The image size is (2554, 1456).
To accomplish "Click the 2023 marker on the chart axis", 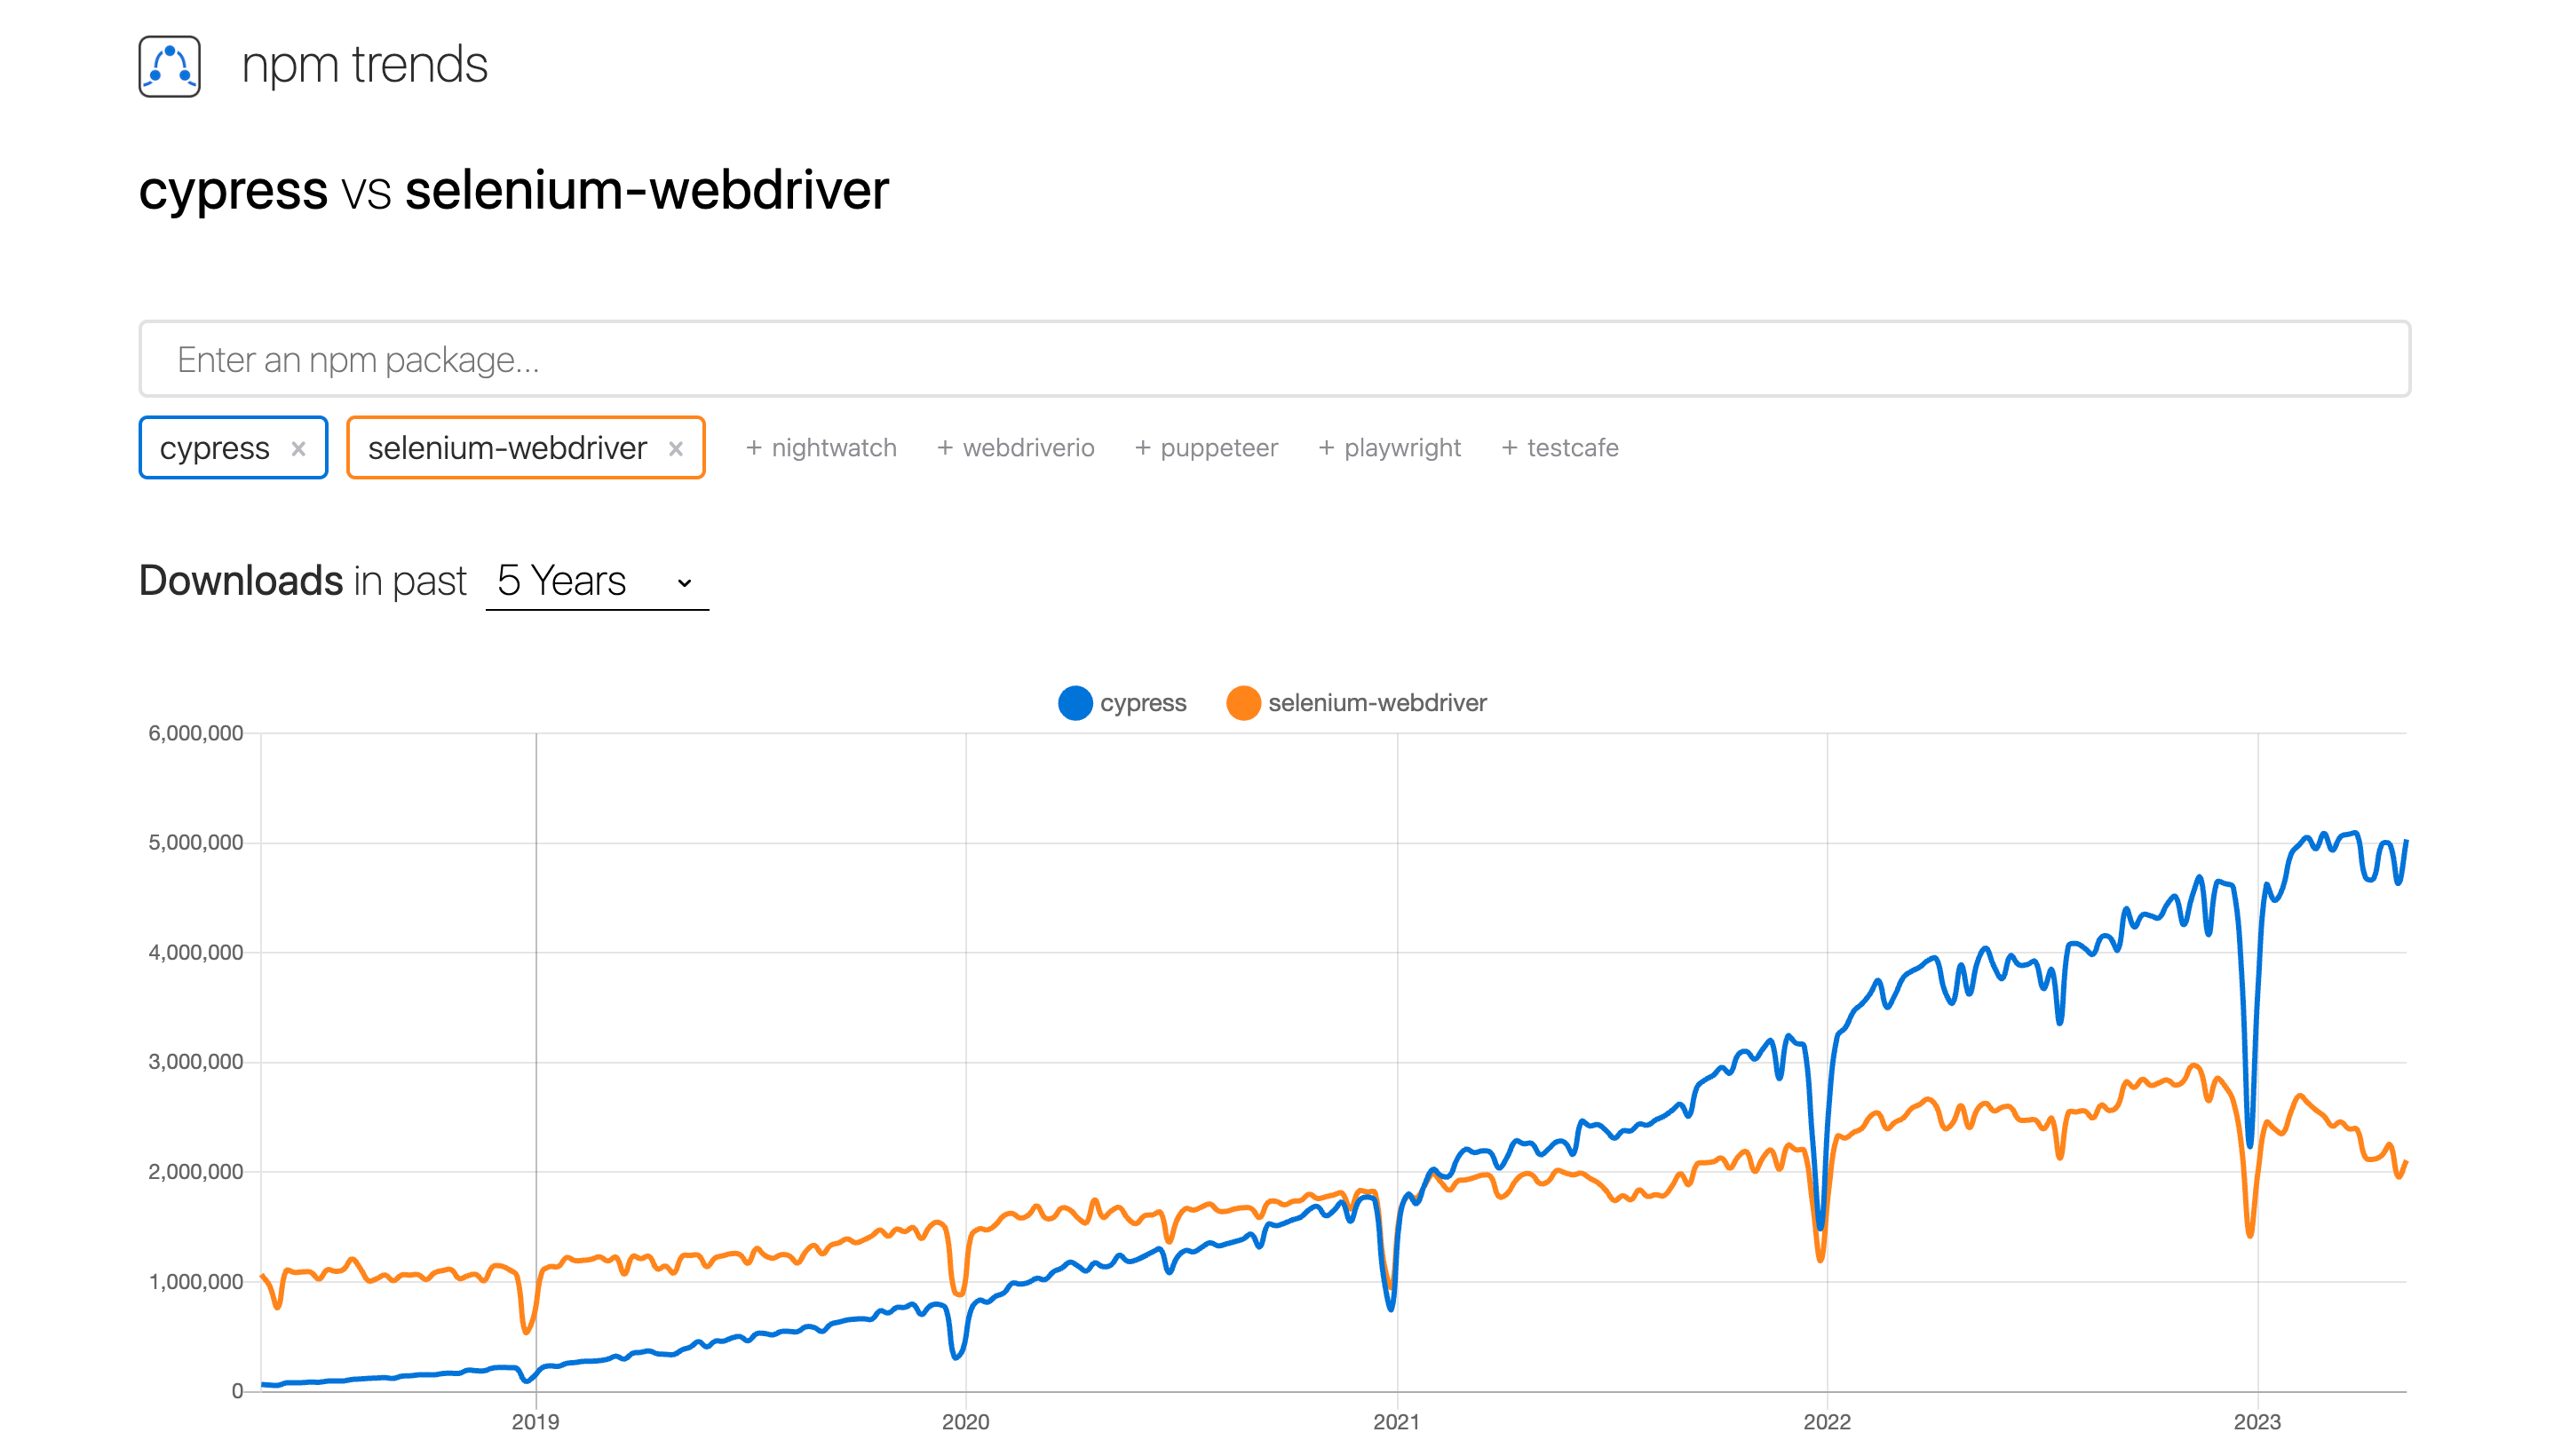I will [2256, 1421].
